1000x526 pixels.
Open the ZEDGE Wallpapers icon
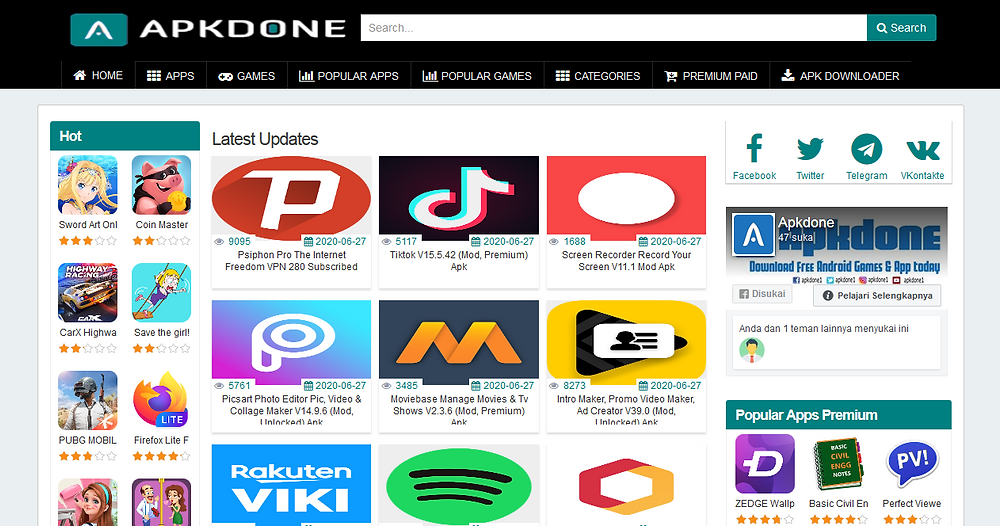(765, 464)
